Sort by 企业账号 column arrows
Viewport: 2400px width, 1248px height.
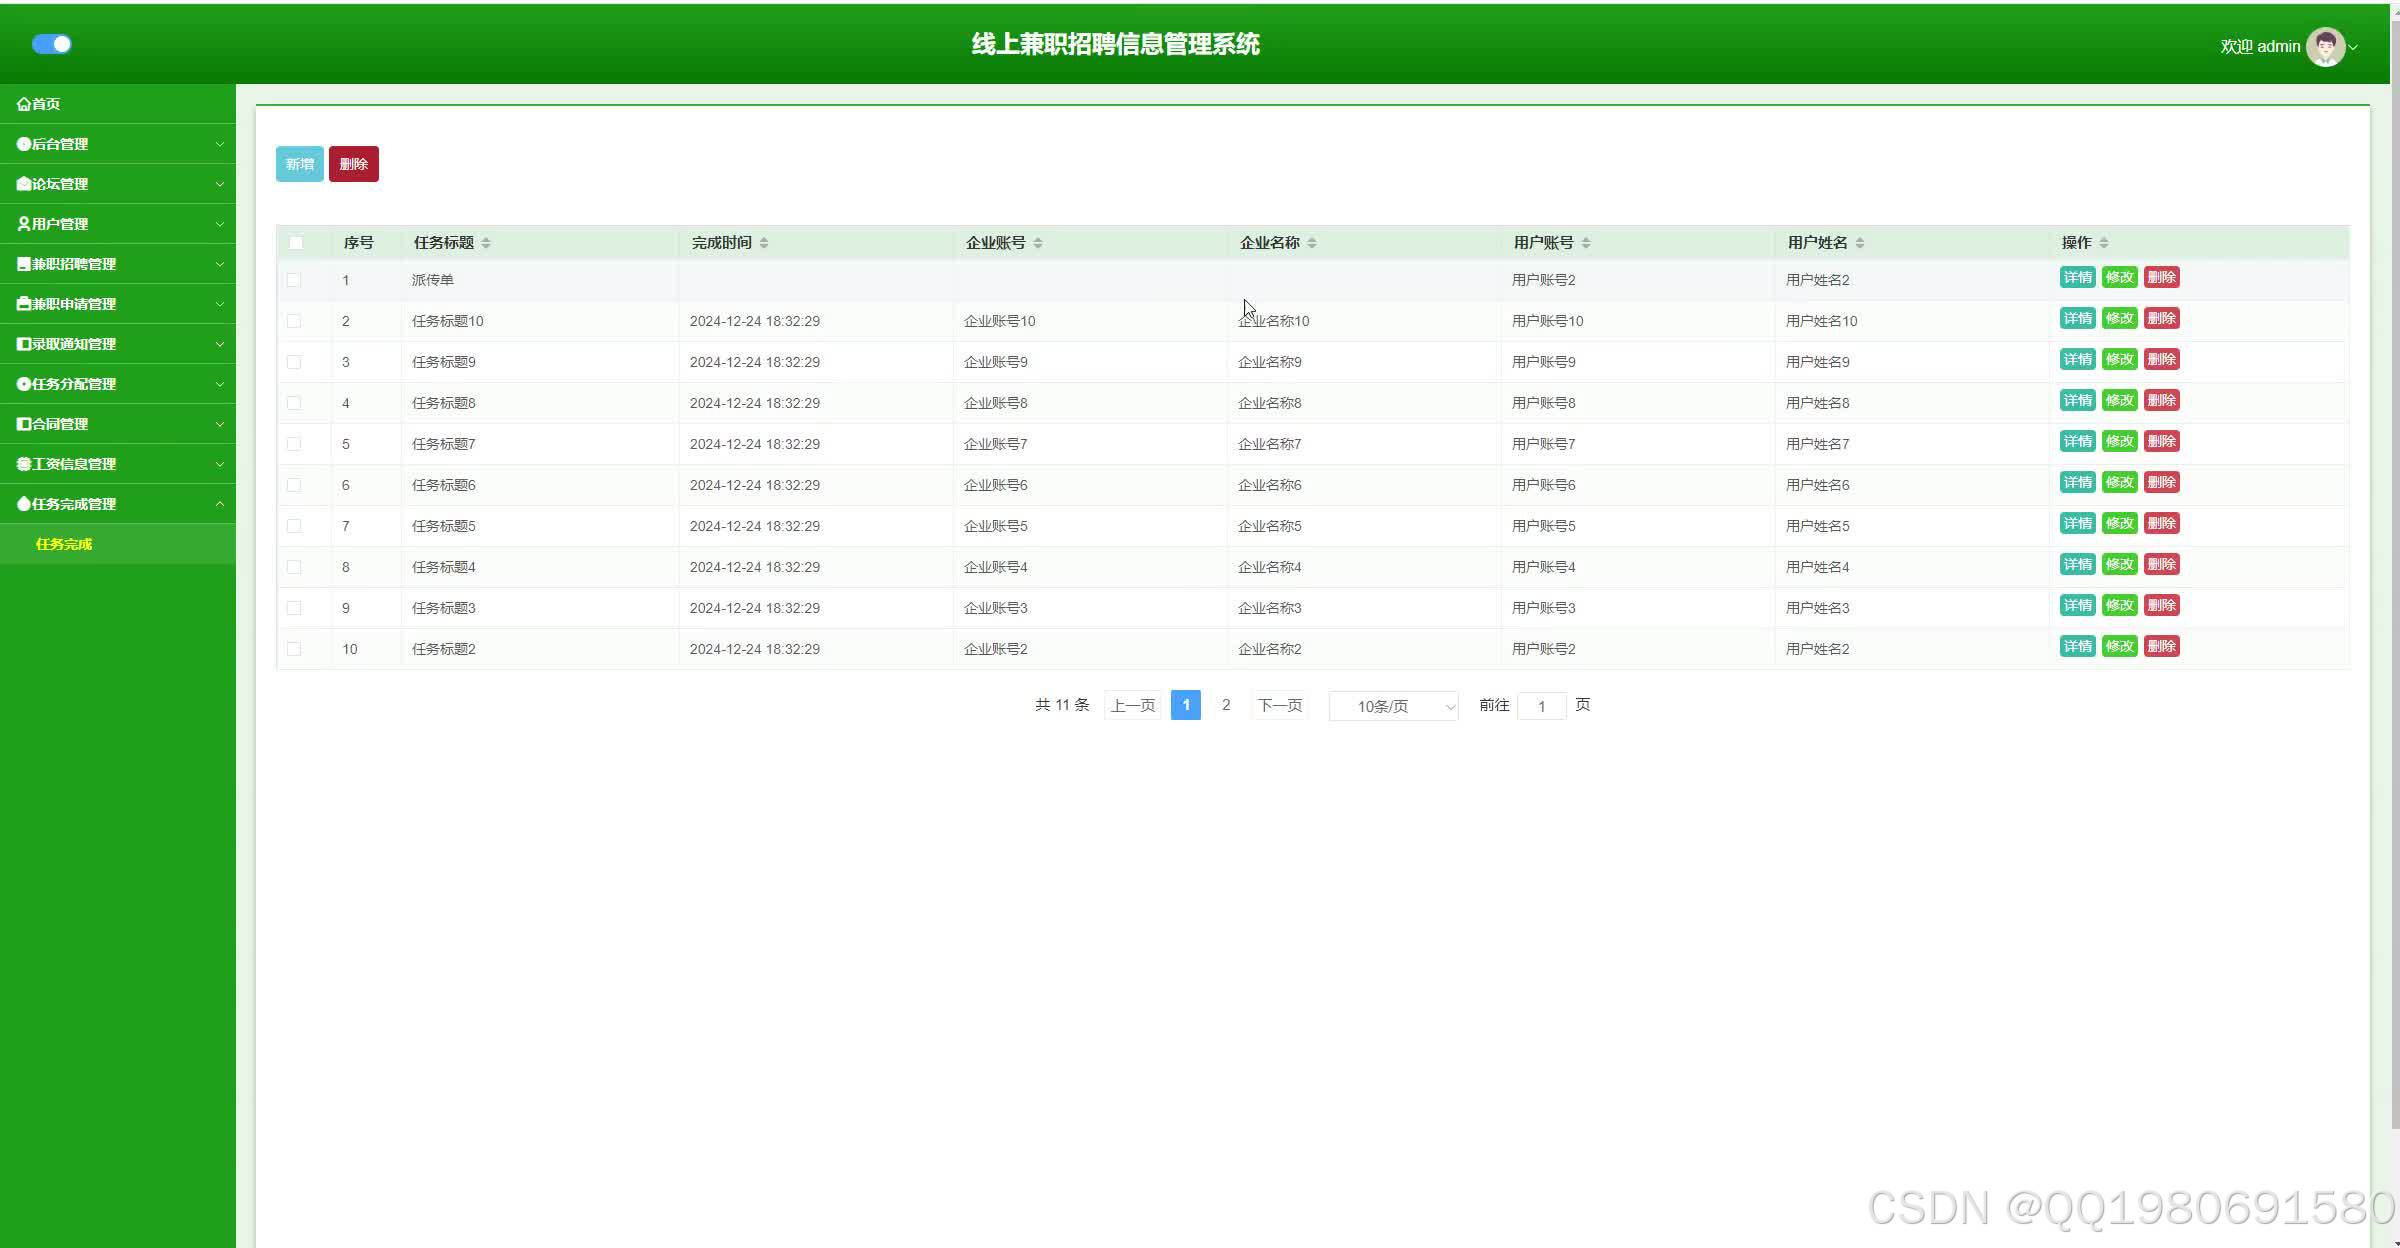[x=1038, y=243]
